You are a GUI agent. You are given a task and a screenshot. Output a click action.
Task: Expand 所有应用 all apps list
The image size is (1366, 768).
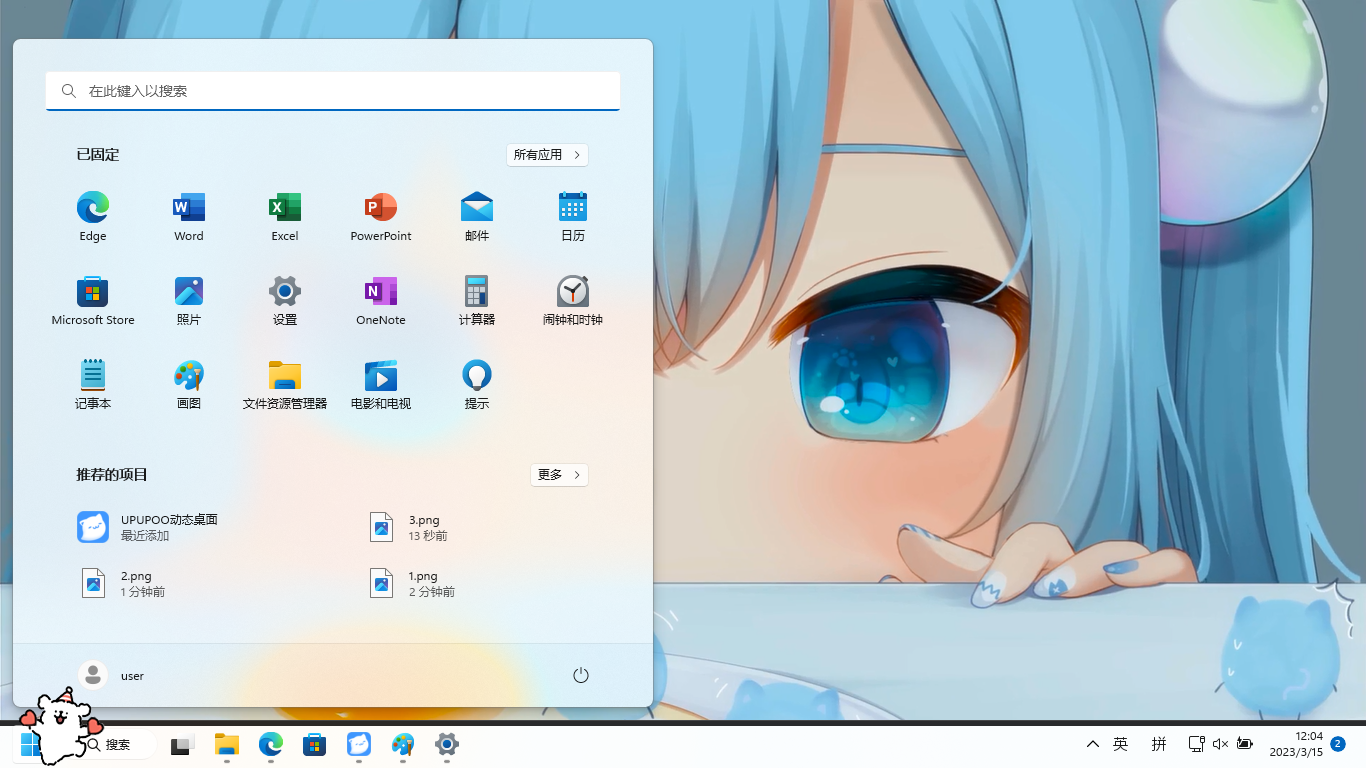547,155
